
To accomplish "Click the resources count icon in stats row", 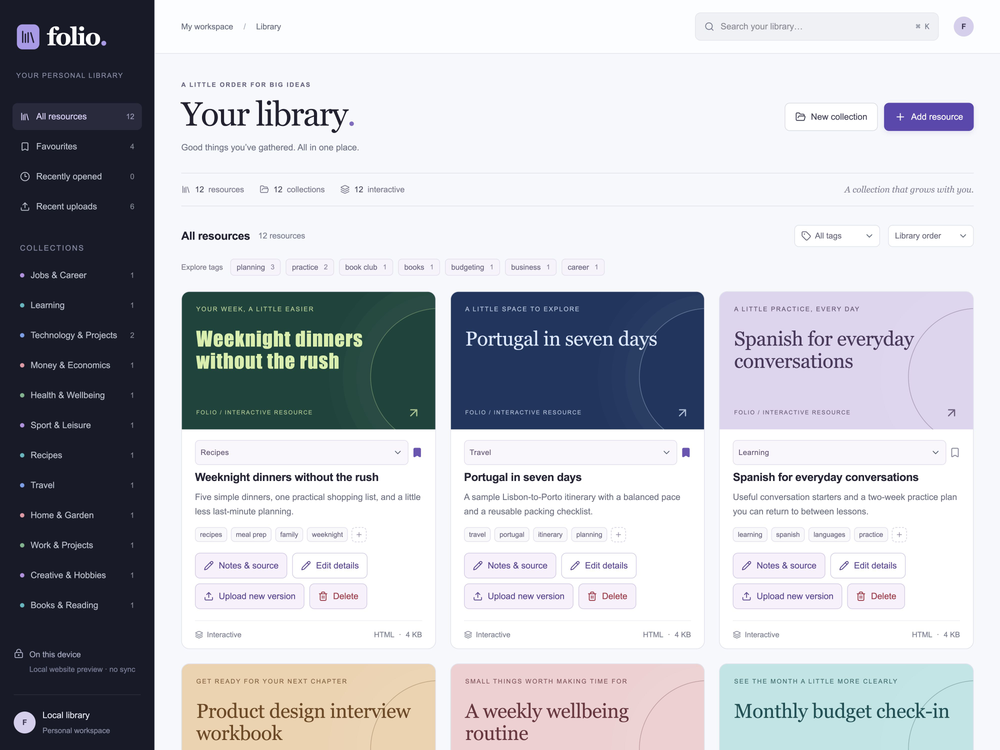I will click(186, 189).
